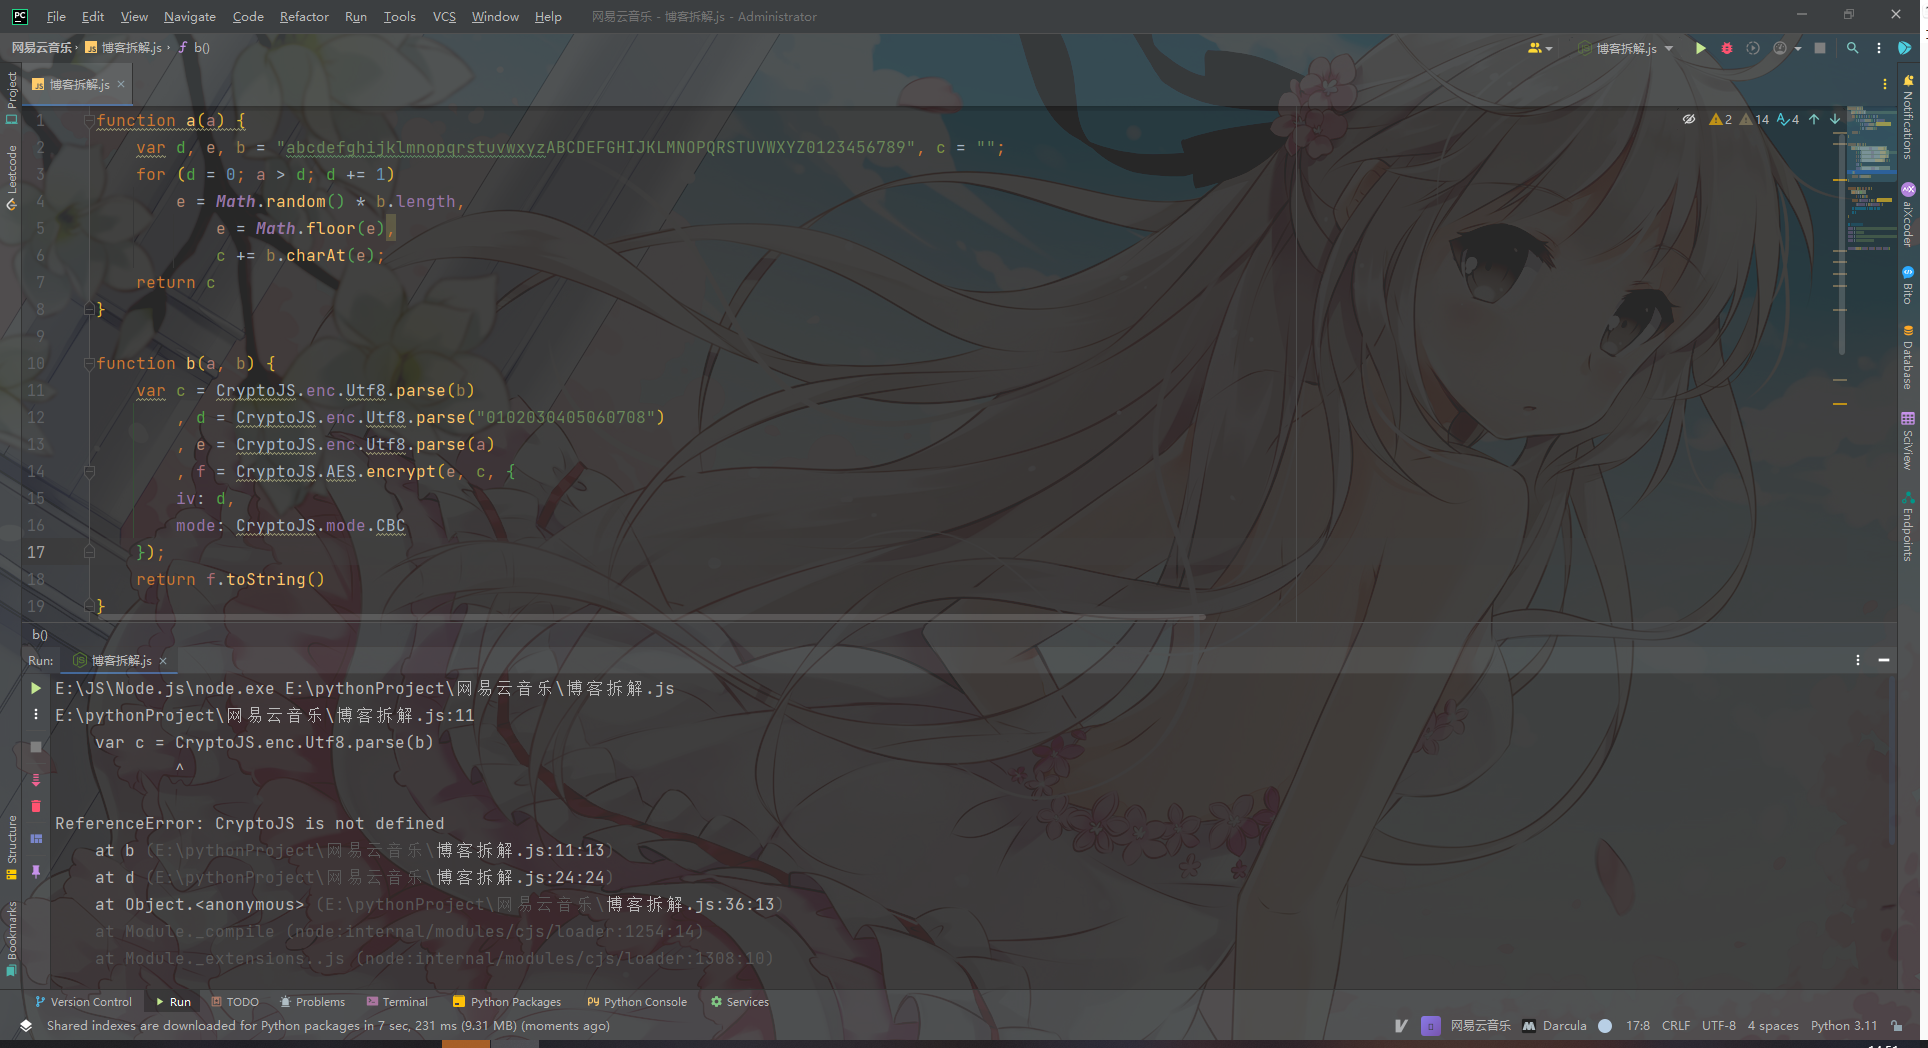Screen dimensions: 1928x1048
Task: Open the teal plugin icon at toolbar end
Action: pos(1905,48)
